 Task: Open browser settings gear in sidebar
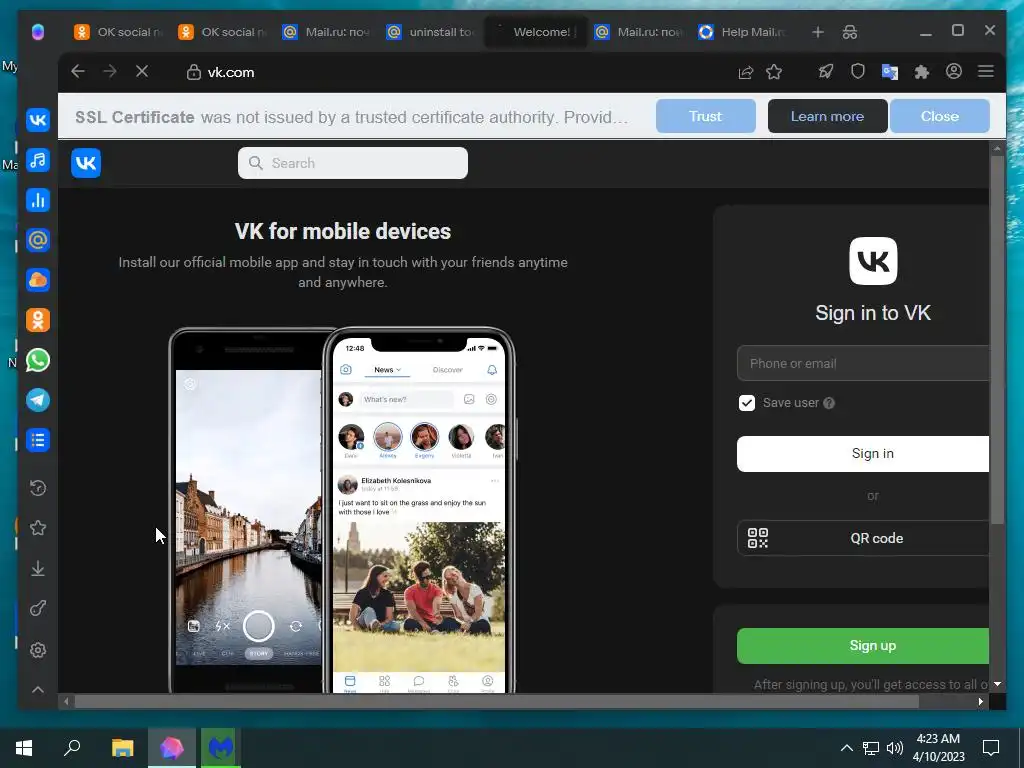38,650
